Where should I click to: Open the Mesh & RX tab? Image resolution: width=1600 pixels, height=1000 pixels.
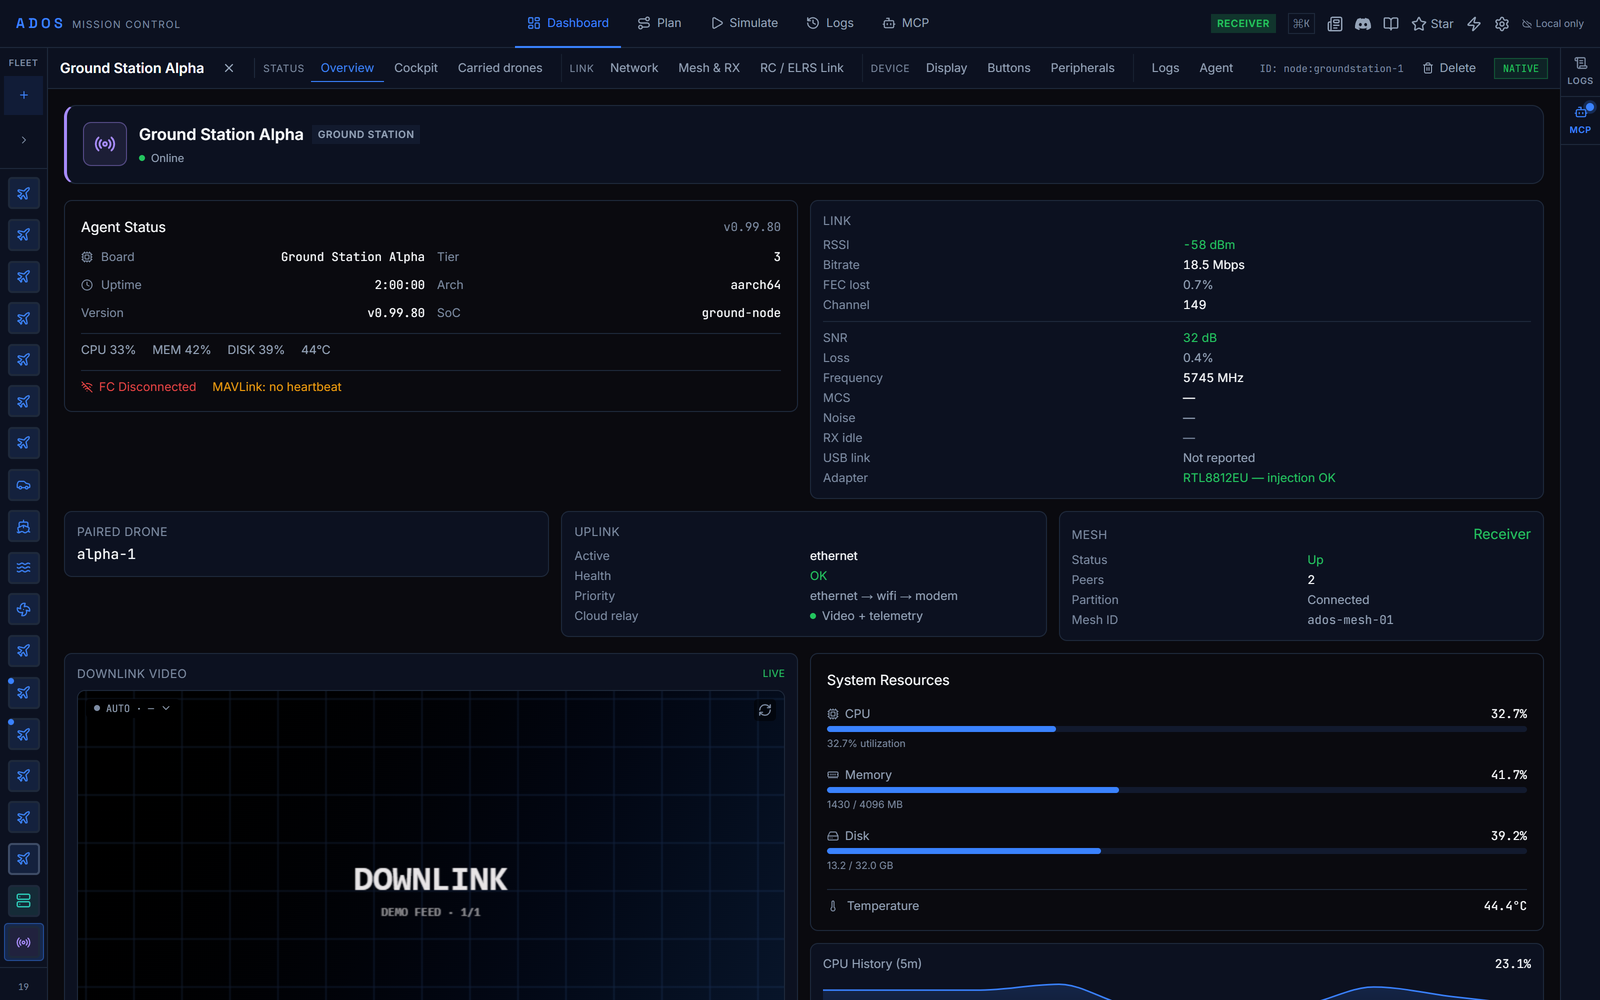(x=709, y=68)
